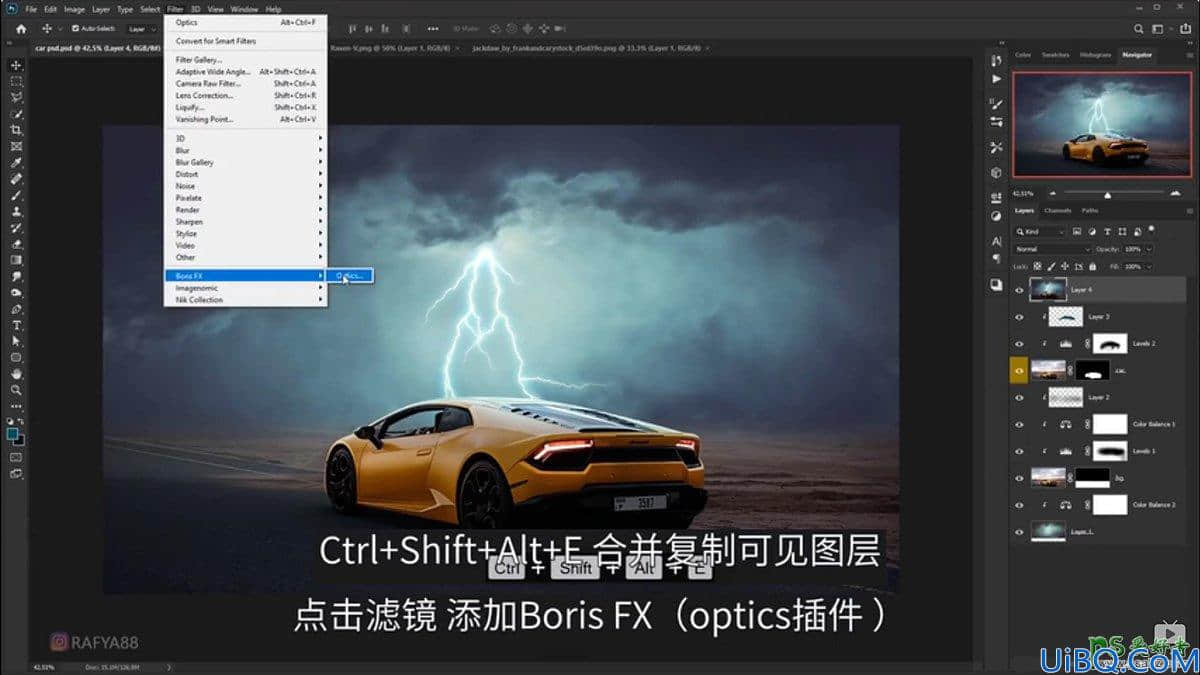Select the Lasso tool

(x=16, y=98)
